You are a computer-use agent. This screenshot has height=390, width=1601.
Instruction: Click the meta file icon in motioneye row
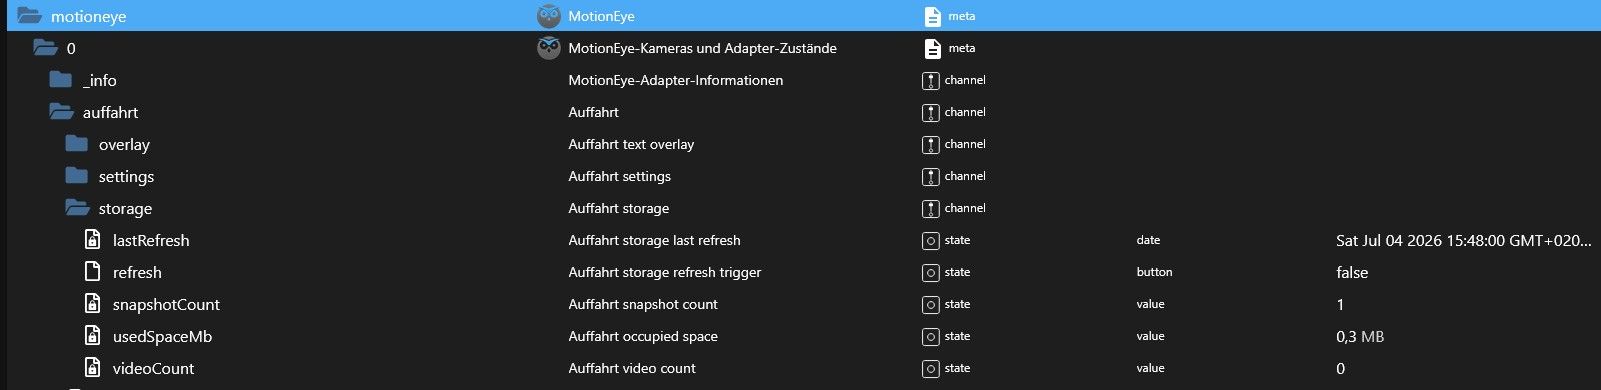pyautogui.click(x=932, y=16)
